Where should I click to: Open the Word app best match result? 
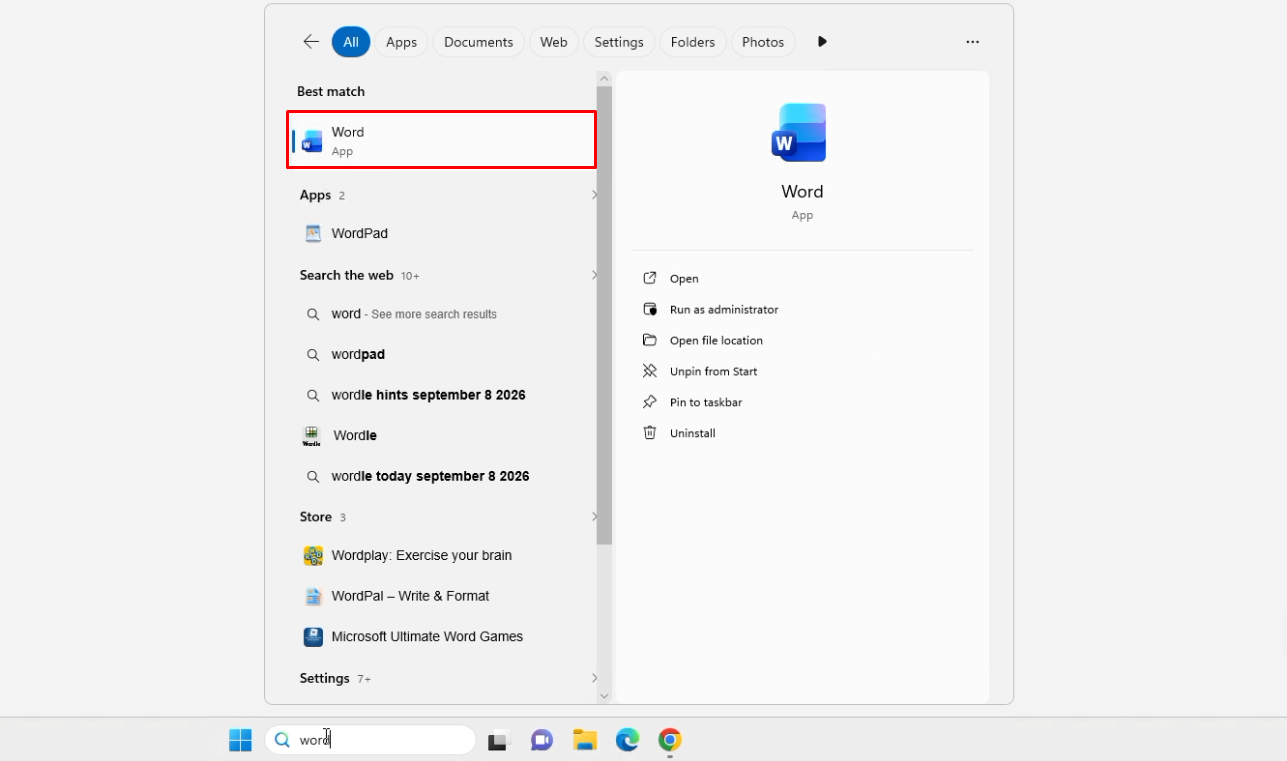pyautogui.click(x=441, y=140)
